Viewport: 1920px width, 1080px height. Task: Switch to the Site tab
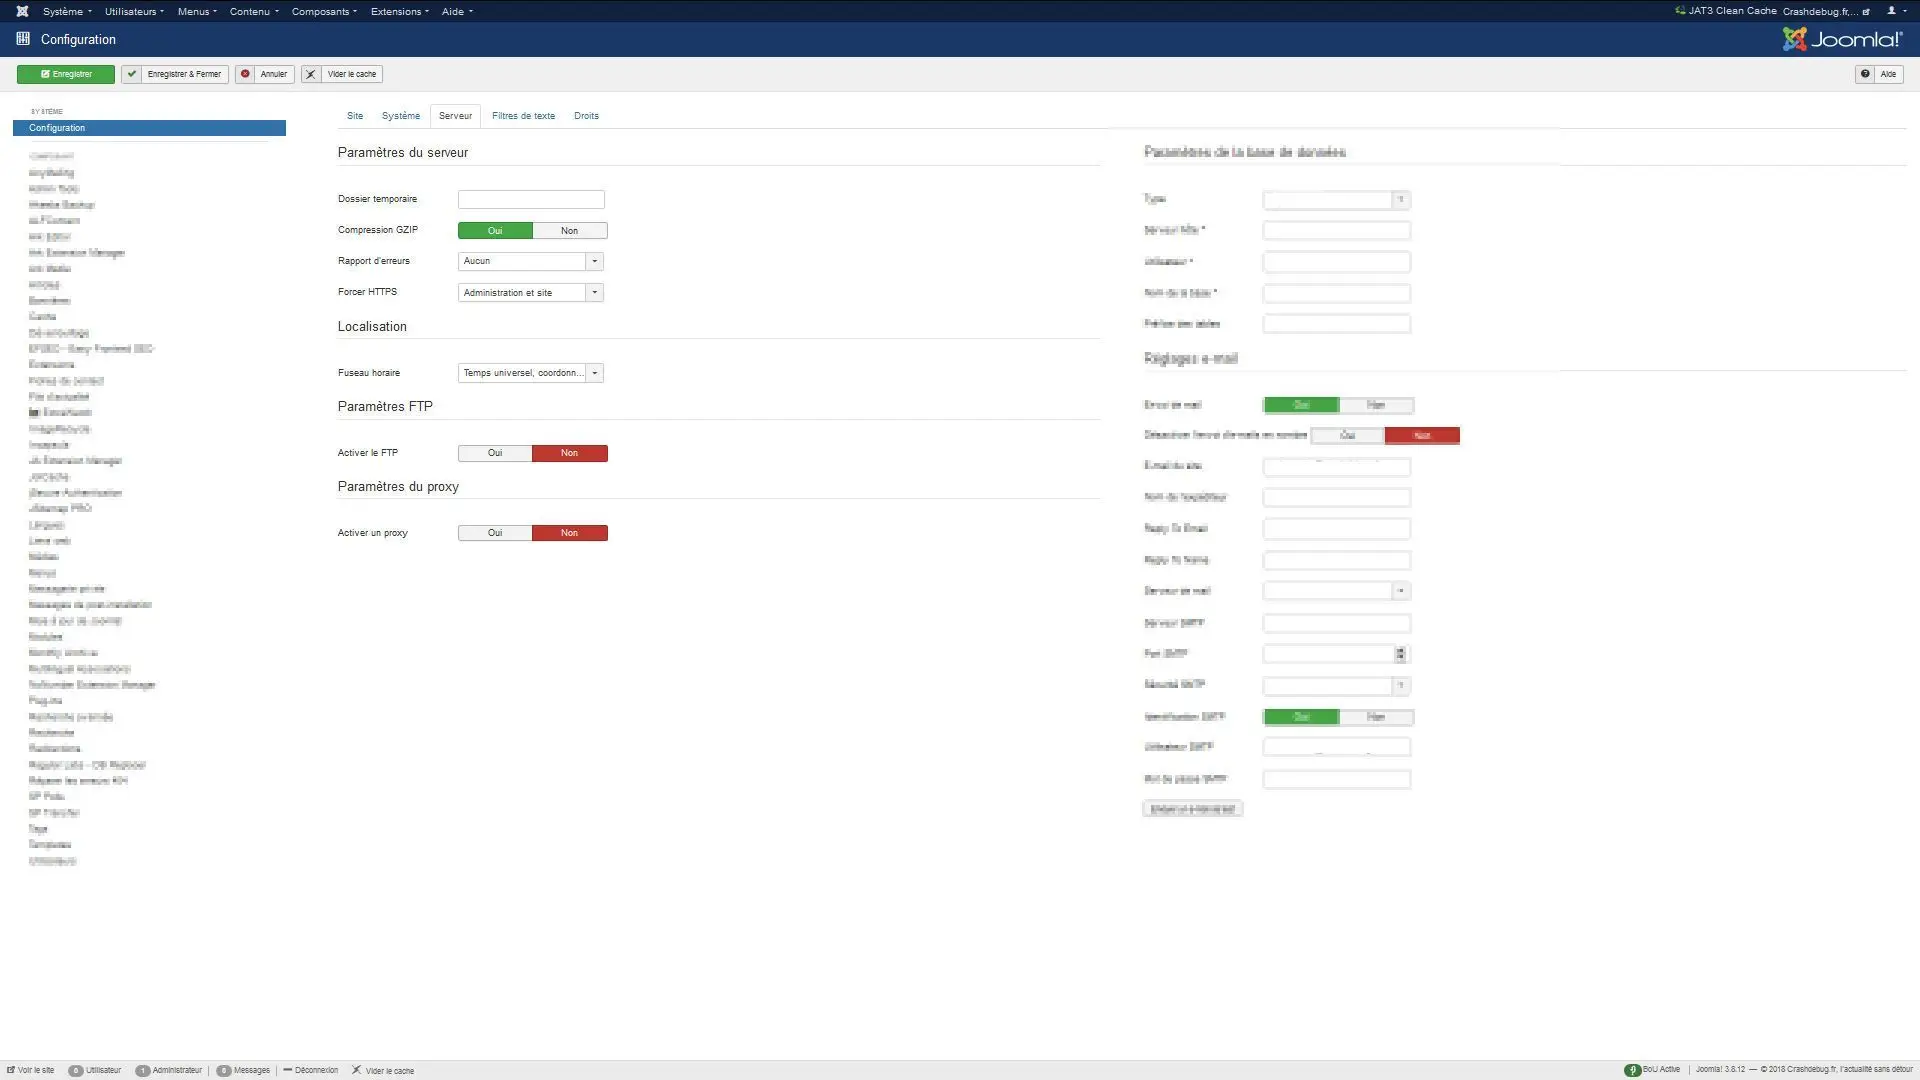(355, 116)
